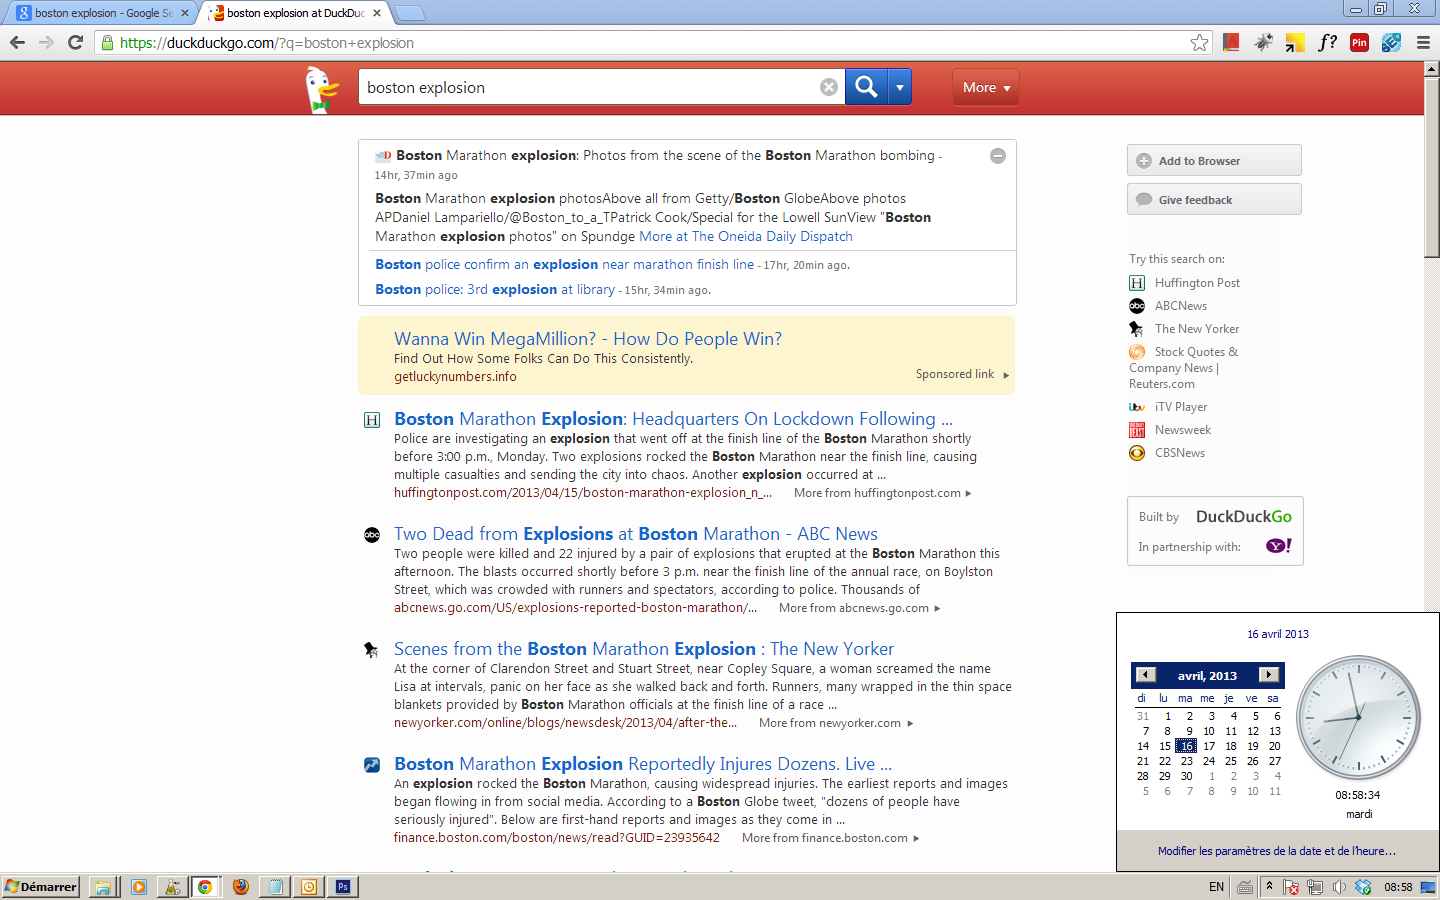
Task: Open the Firebug bug extension icon
Action: coord(1264,42)
